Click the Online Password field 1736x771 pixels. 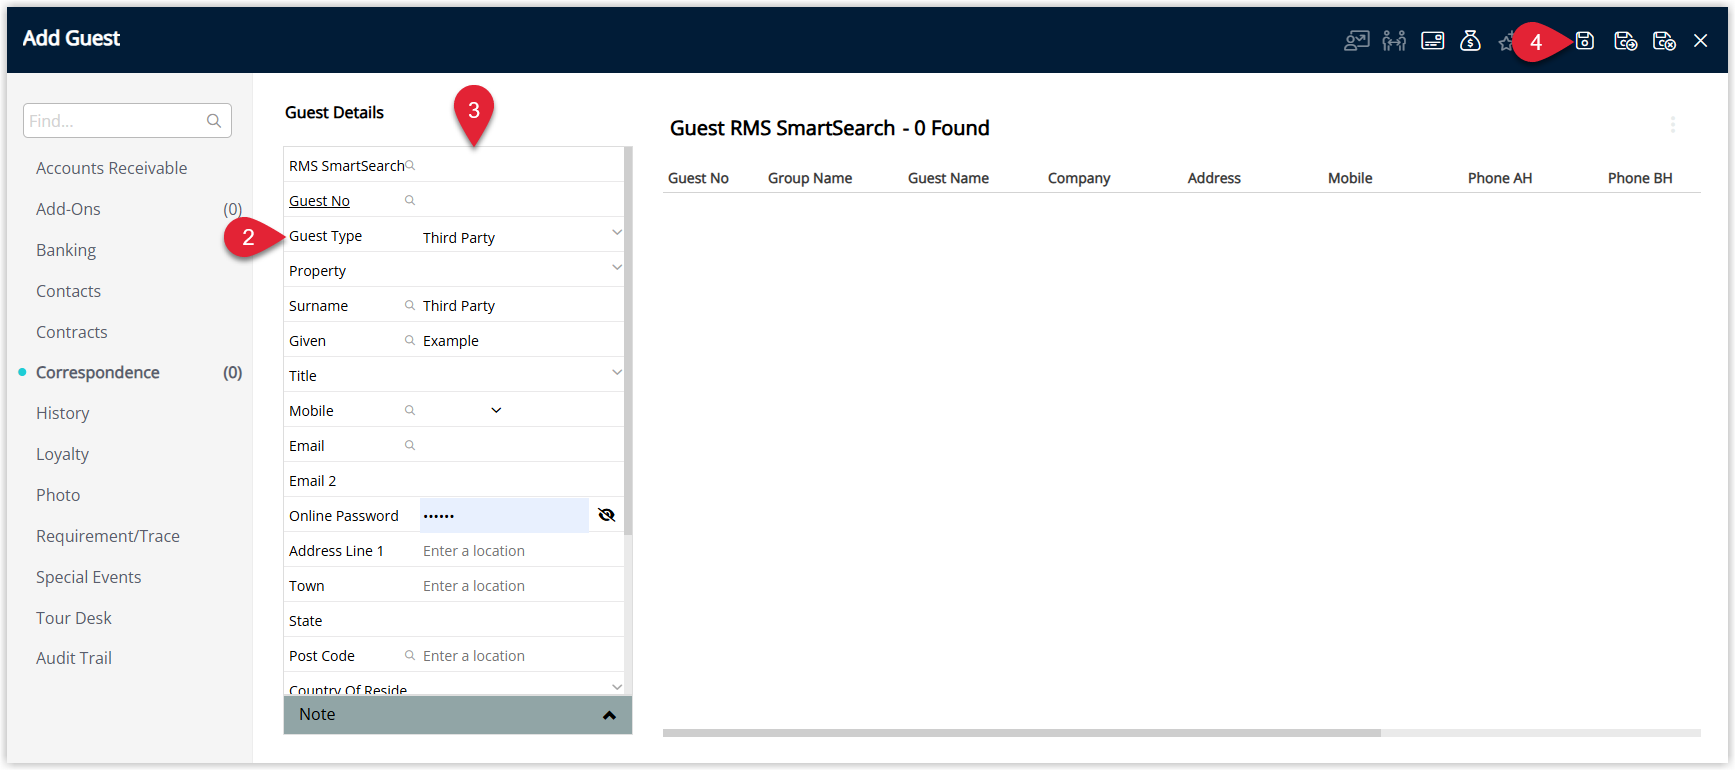coord(504,515)
